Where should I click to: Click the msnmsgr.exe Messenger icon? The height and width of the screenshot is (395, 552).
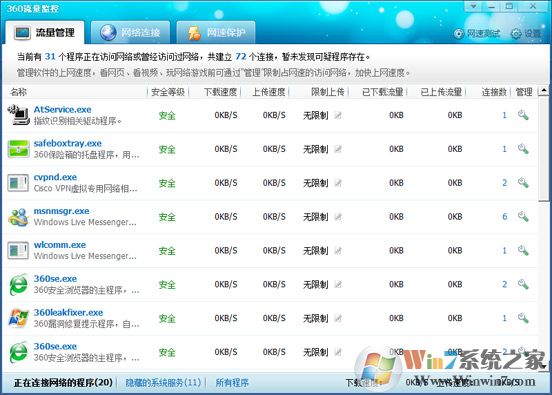(18, 217)
